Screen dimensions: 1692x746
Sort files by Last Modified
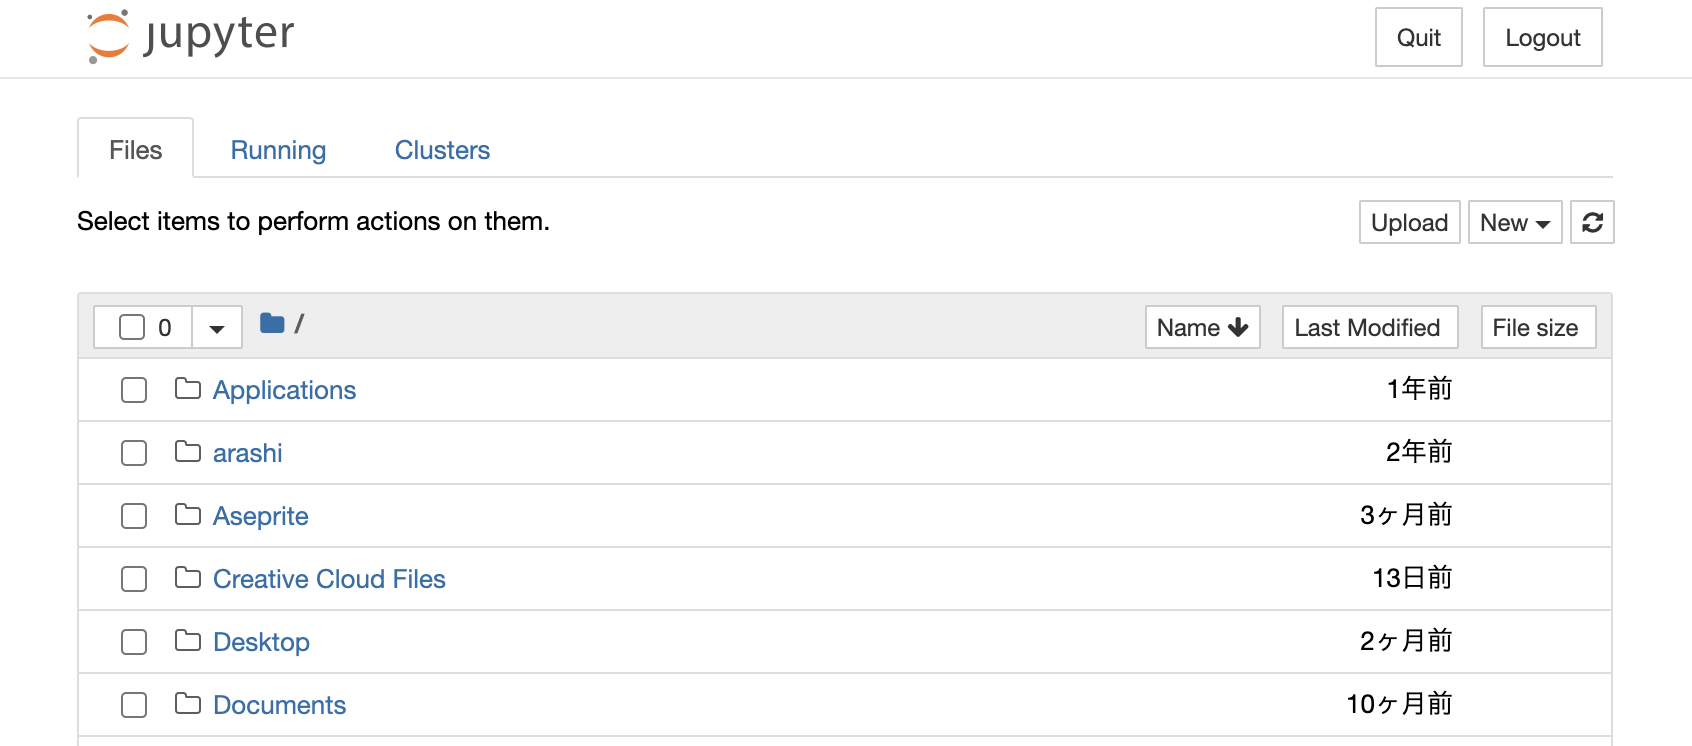[x=1369, y=327]
